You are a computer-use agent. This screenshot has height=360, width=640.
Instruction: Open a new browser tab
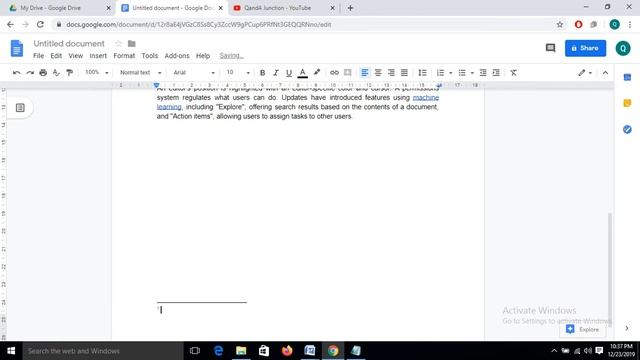[x=350, y=8]
